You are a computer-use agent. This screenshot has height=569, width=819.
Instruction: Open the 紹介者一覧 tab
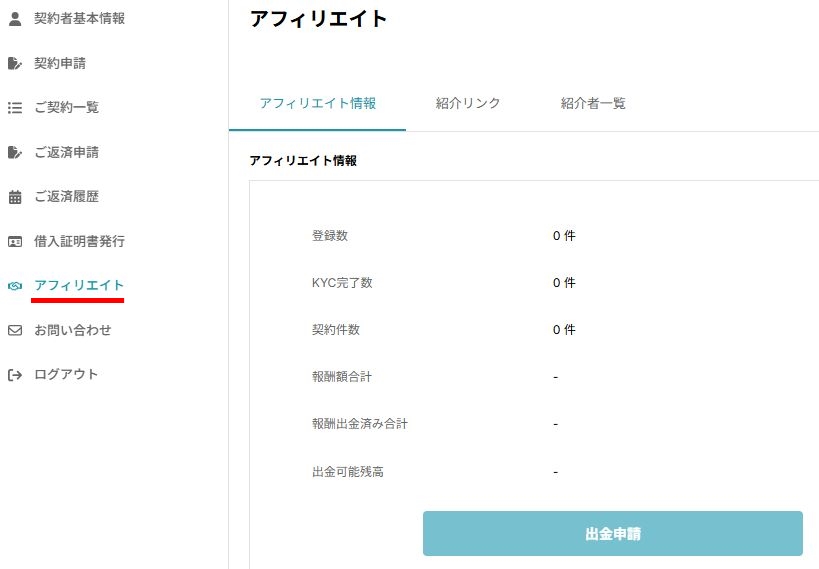point(593,103)
